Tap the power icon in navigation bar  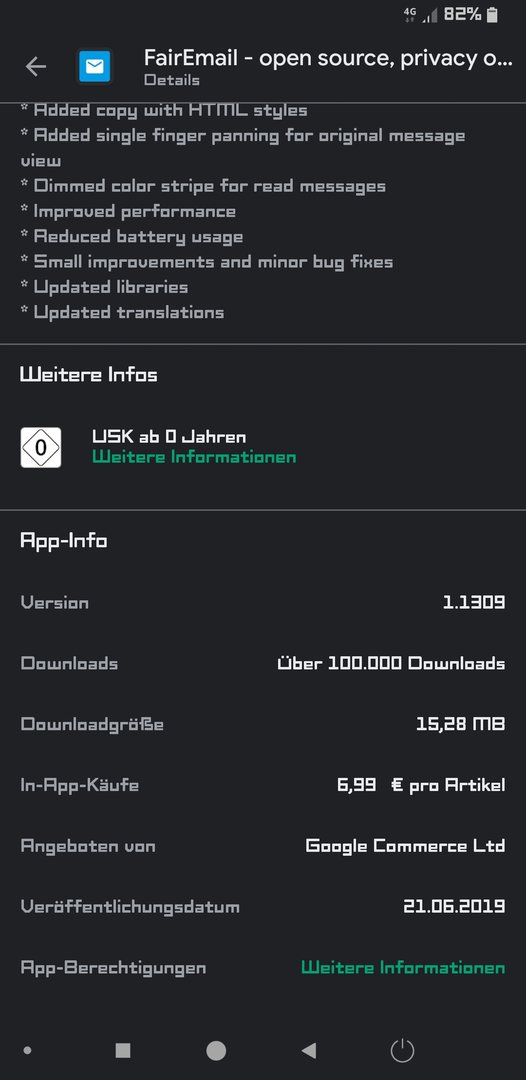click(403, 1050)
